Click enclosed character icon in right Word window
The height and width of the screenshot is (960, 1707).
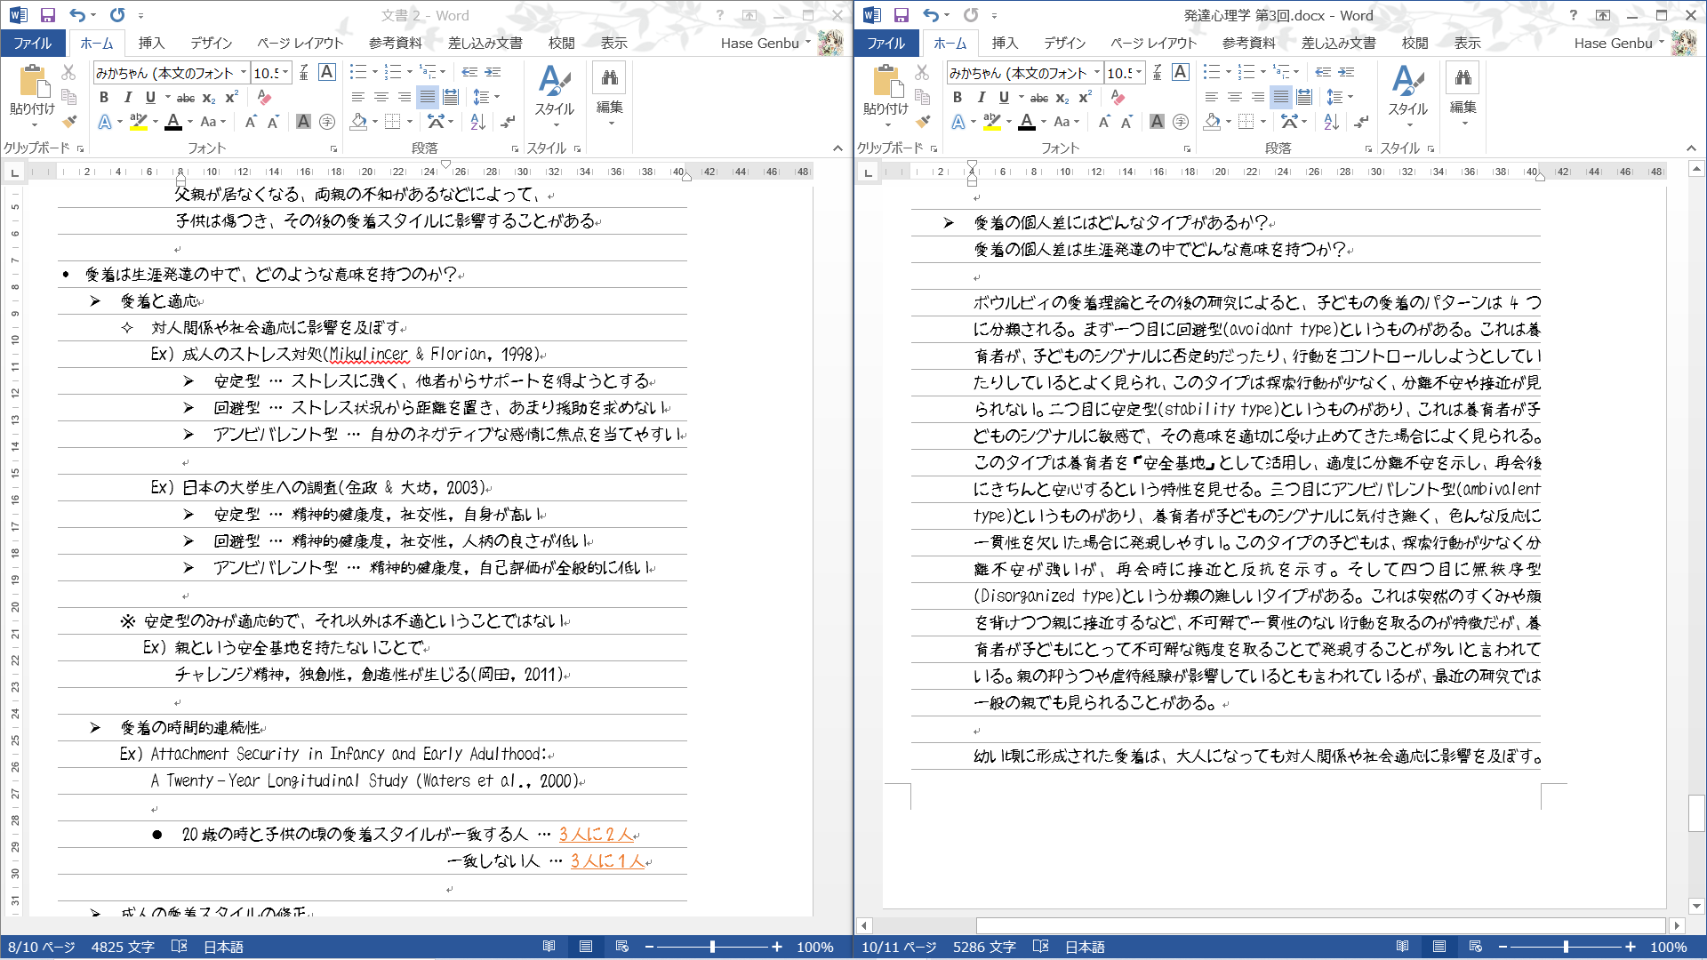pyautogui.click(x=1180, y=122)
